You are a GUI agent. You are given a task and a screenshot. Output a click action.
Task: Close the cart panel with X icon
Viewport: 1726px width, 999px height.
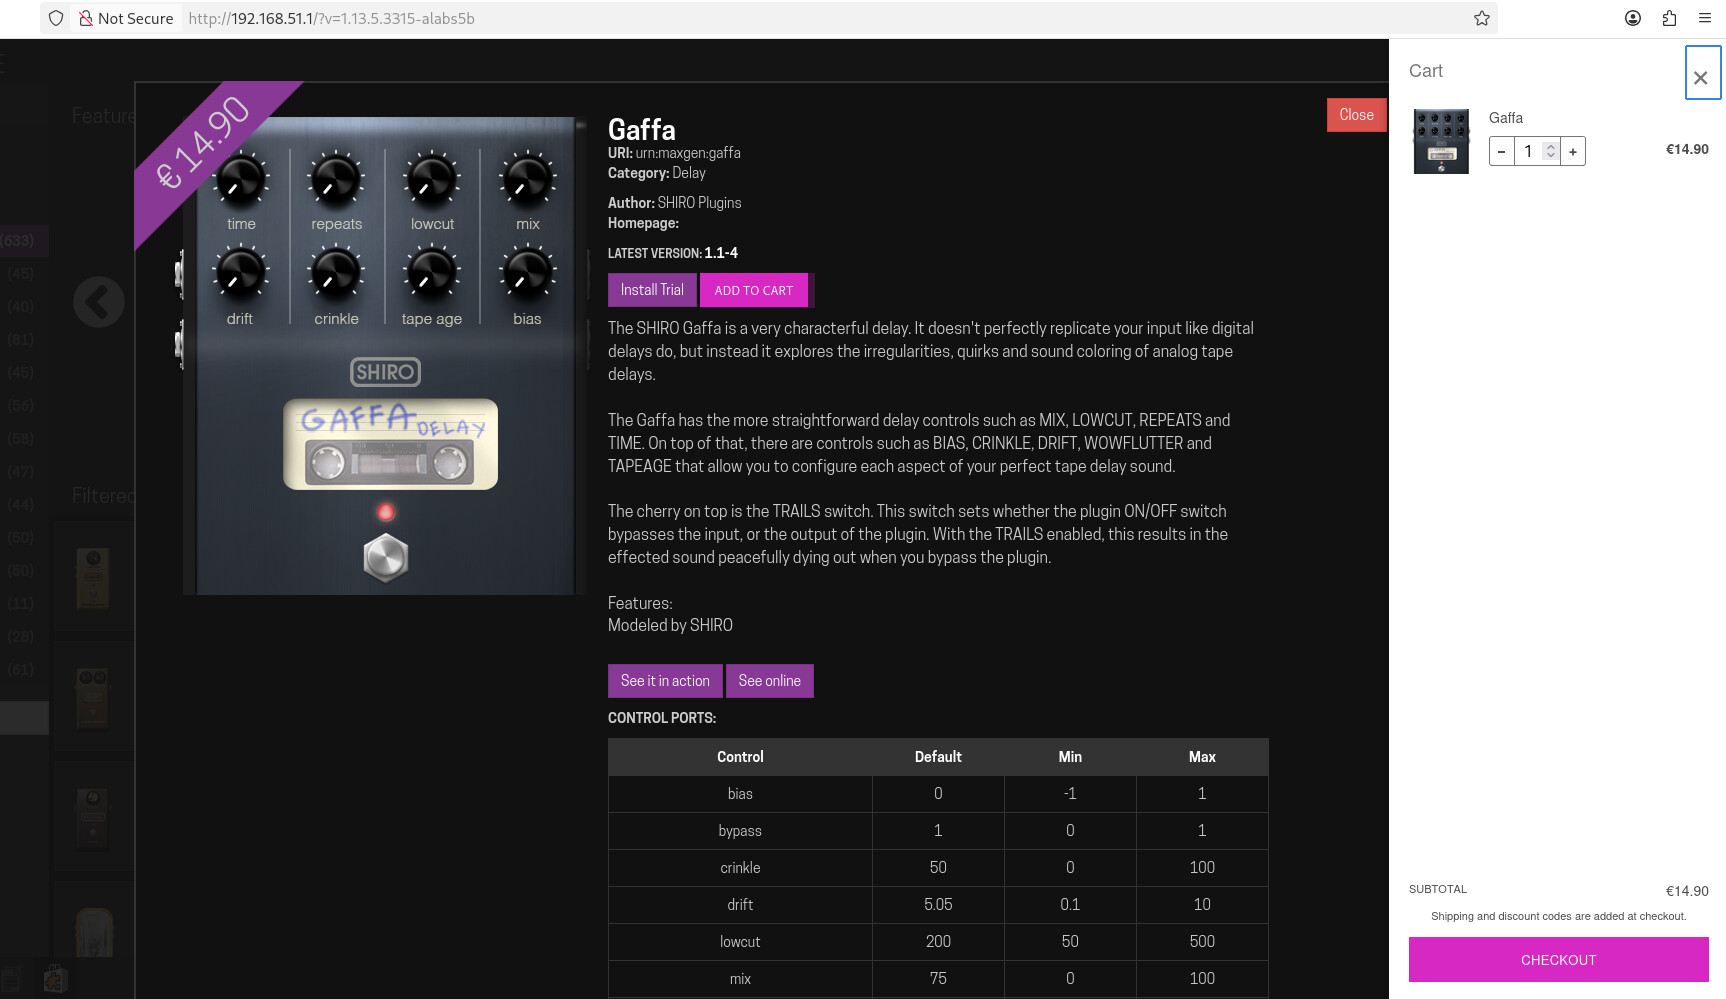(x=1701, y=76)
